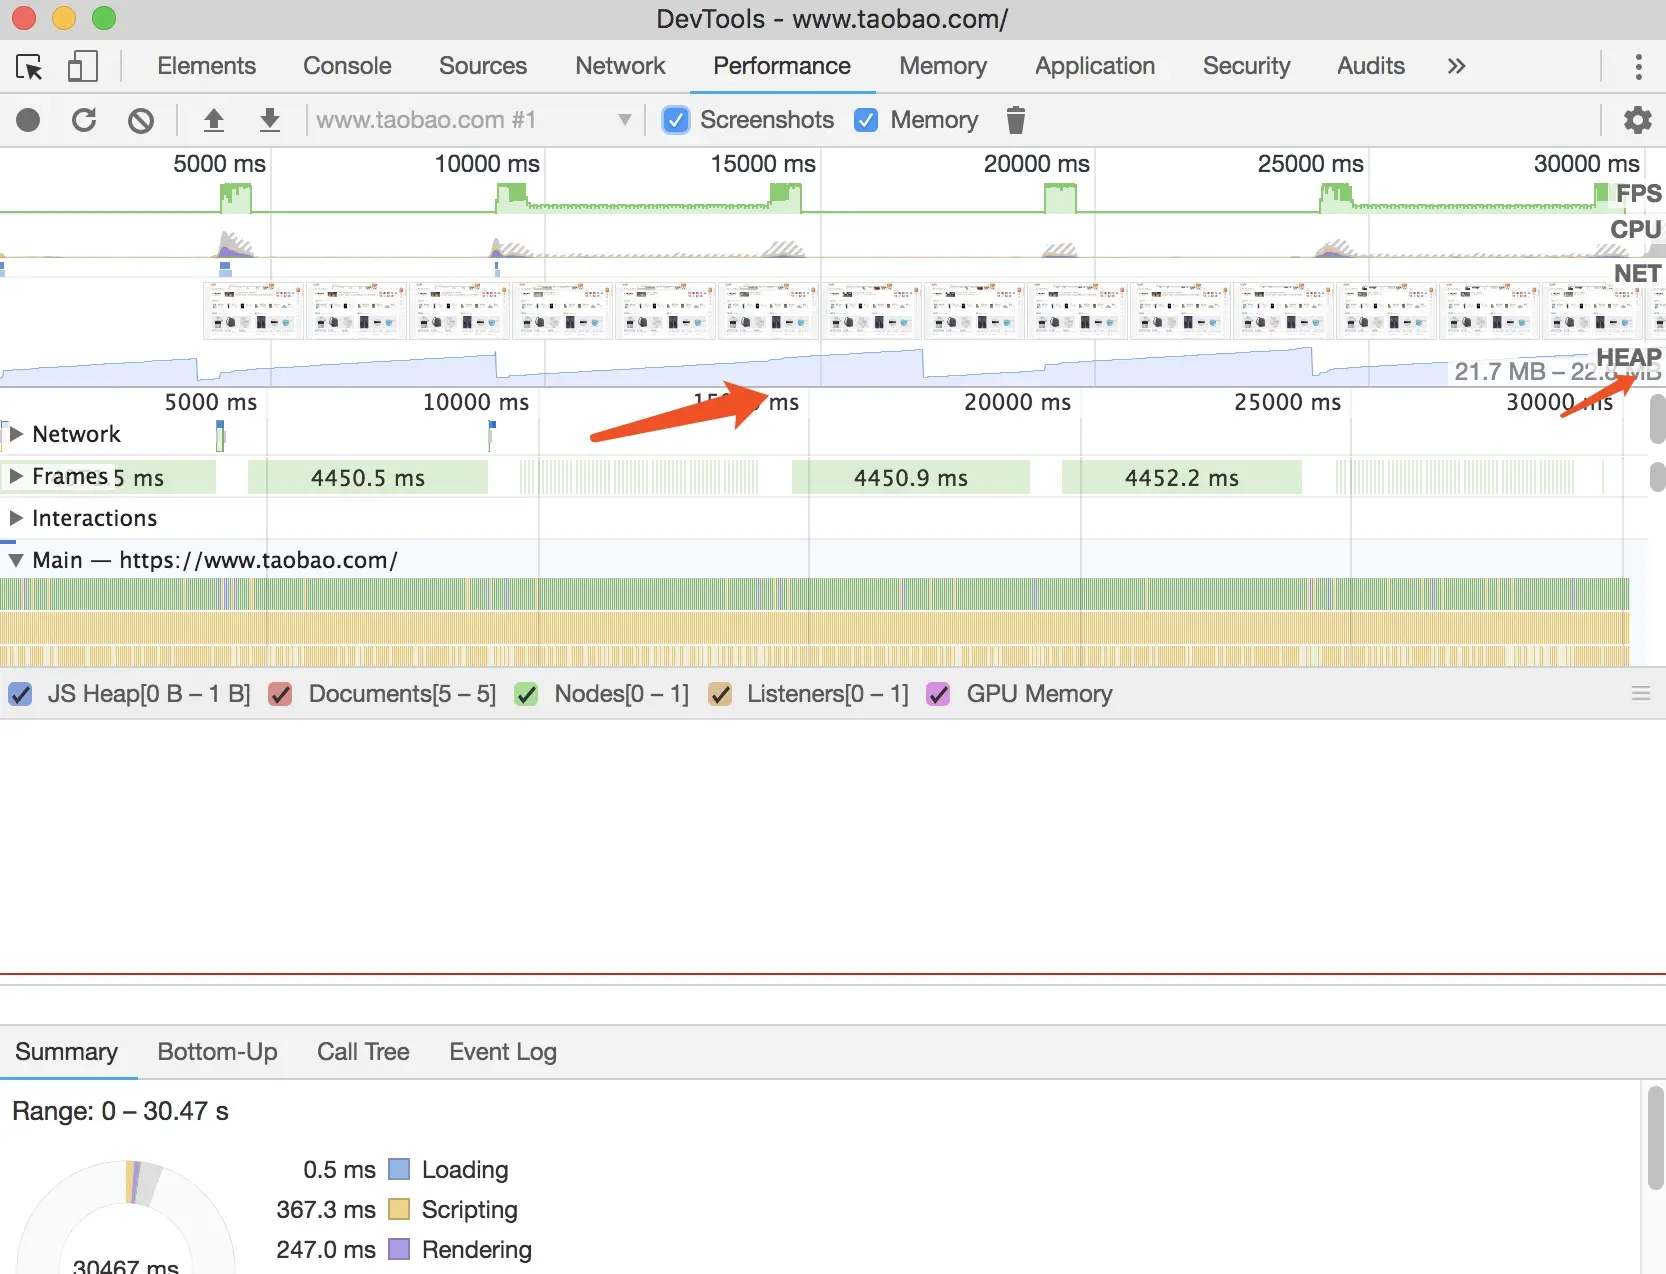This screenshot has height=1274, width=1666.
Task: Click the first screenshot thumbnail in filmstrip
Action: tap(253, 310)
